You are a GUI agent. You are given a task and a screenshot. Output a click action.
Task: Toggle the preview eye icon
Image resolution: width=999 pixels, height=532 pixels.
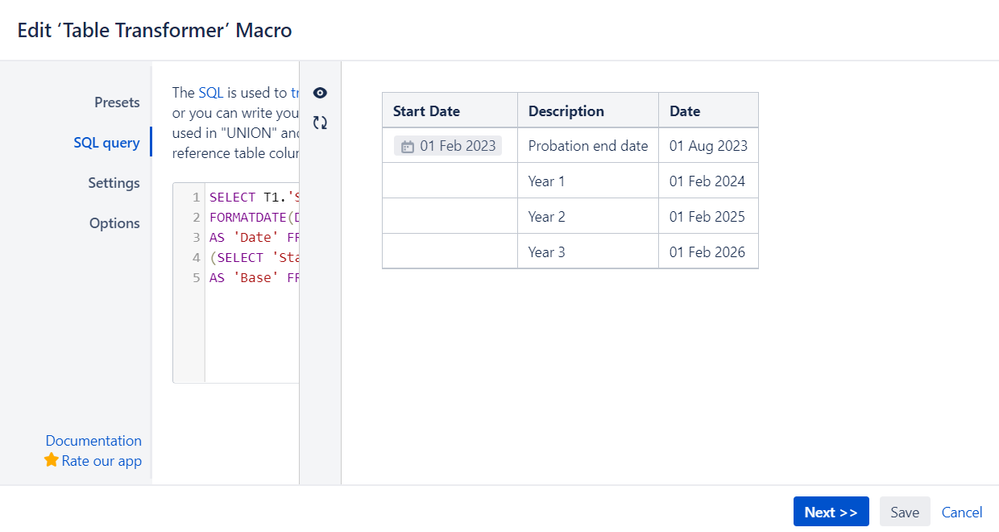point(320,93)
